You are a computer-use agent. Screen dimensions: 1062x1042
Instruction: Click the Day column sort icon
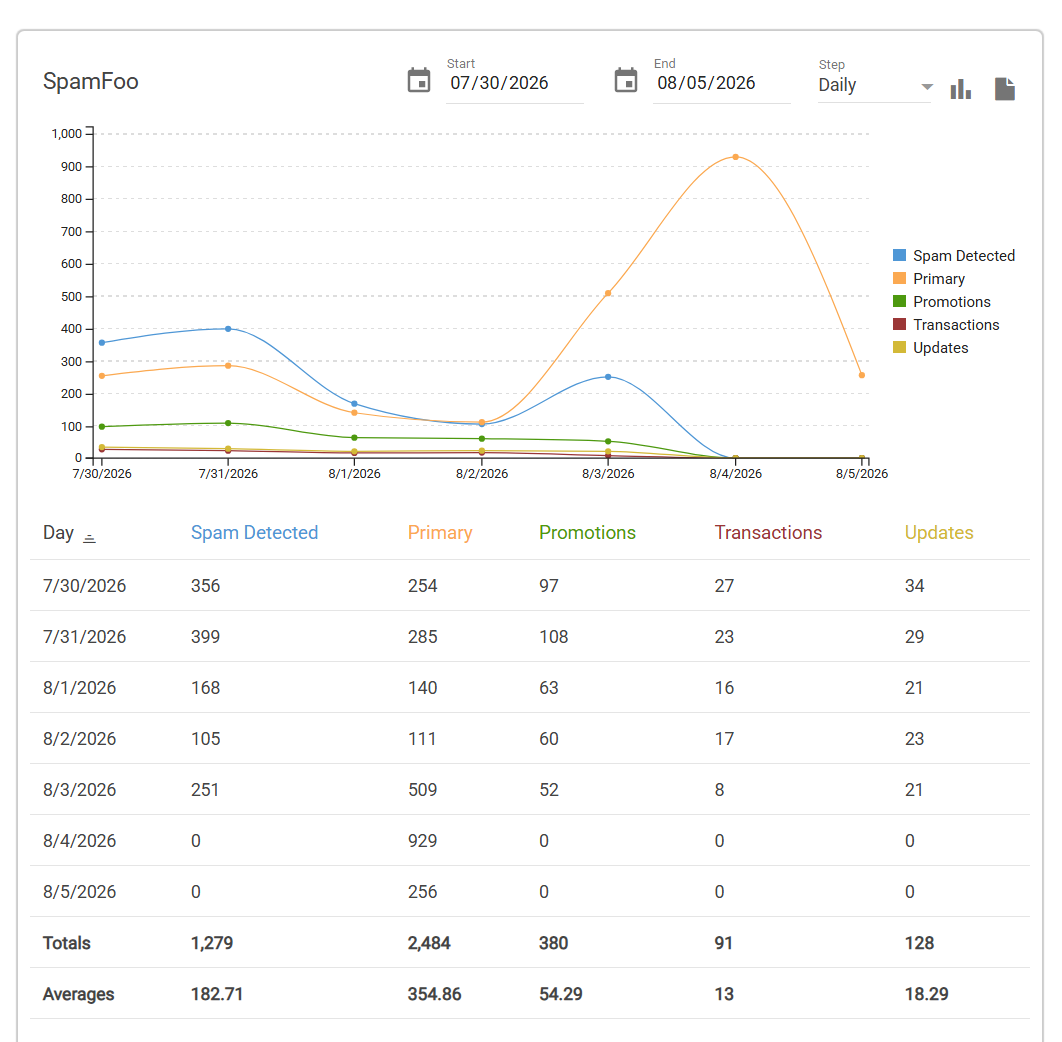click(x=89, y=538)
